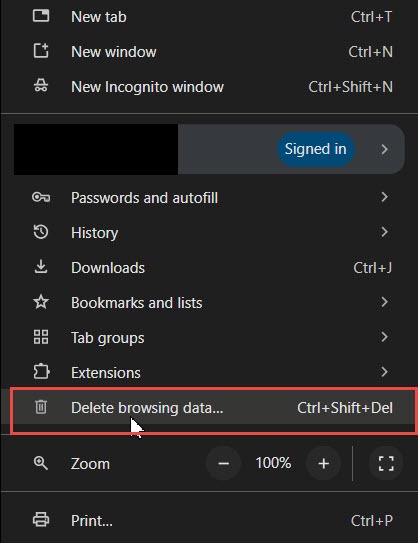This screenshot has width=418, height=543.
Task: Increase zoom with the plus button
Action: click(323, 463)
